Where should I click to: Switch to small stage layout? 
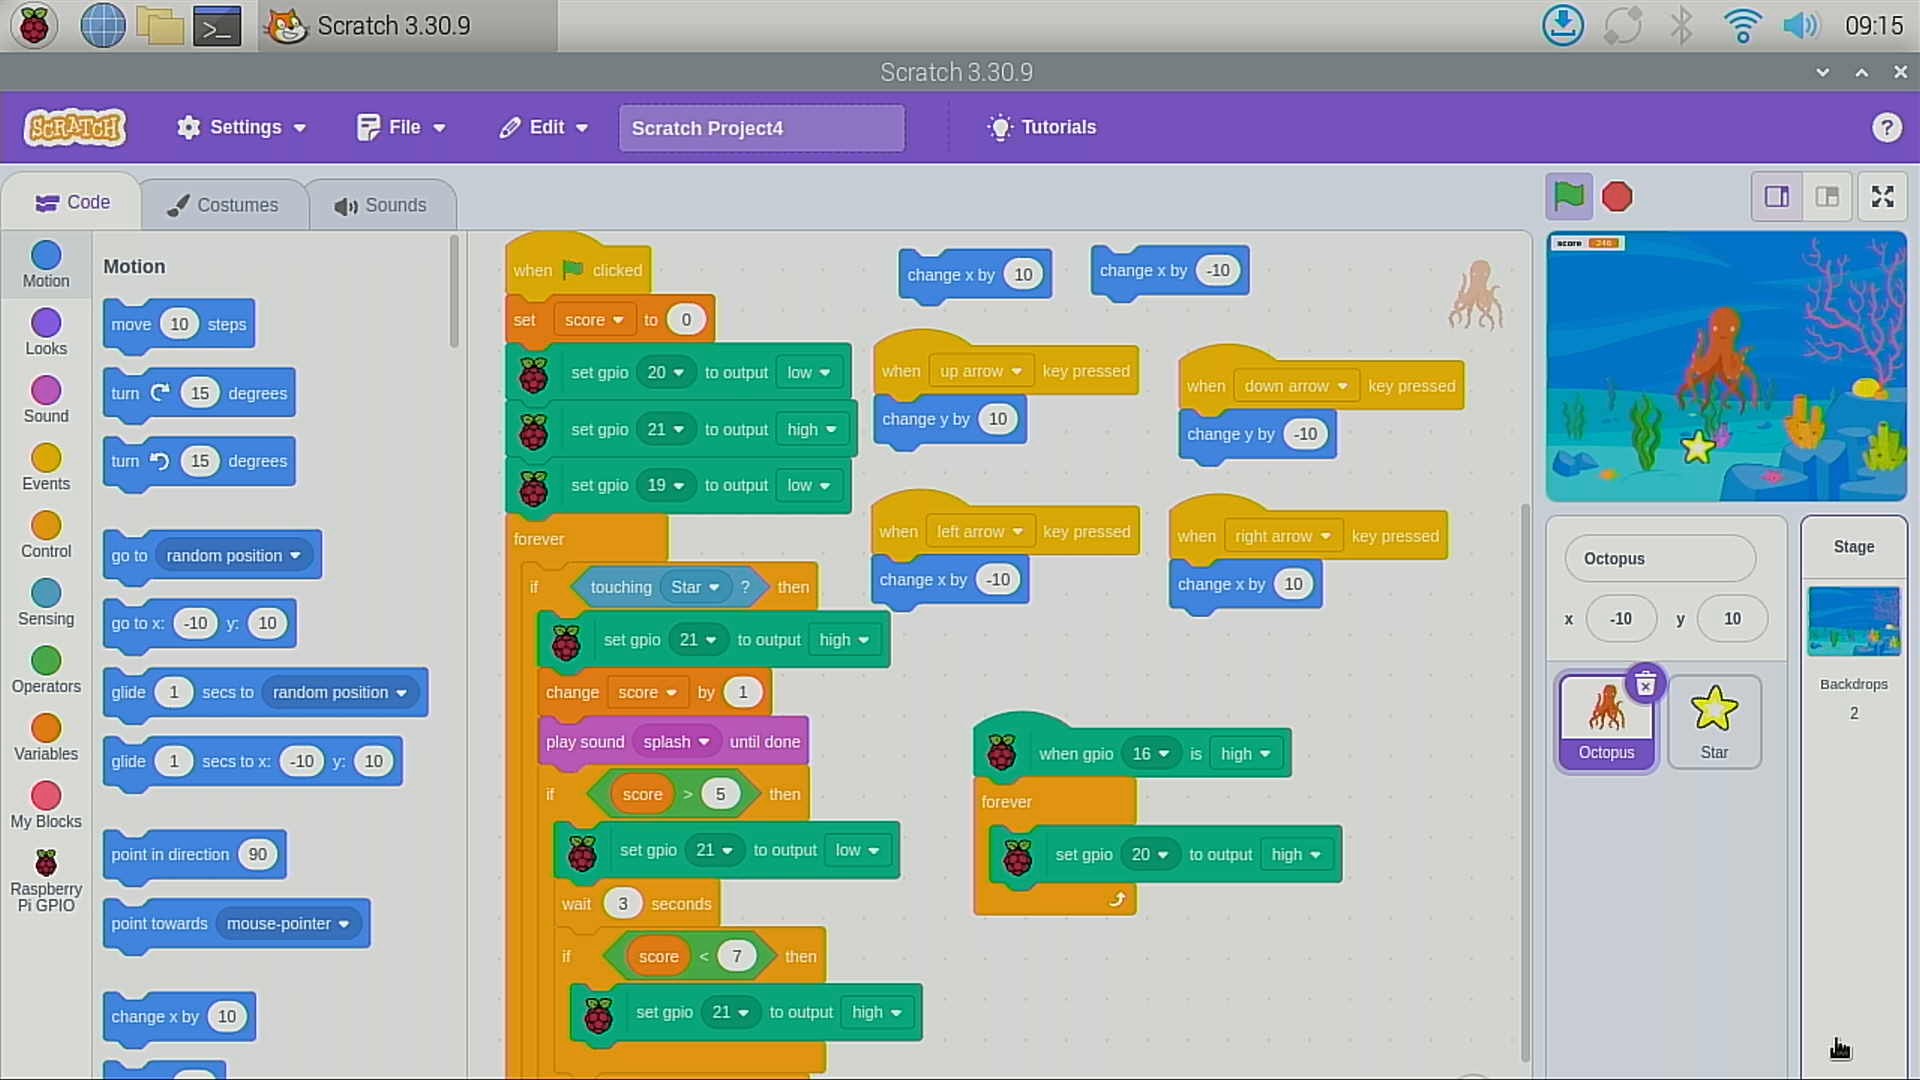tap(1777, 197)
